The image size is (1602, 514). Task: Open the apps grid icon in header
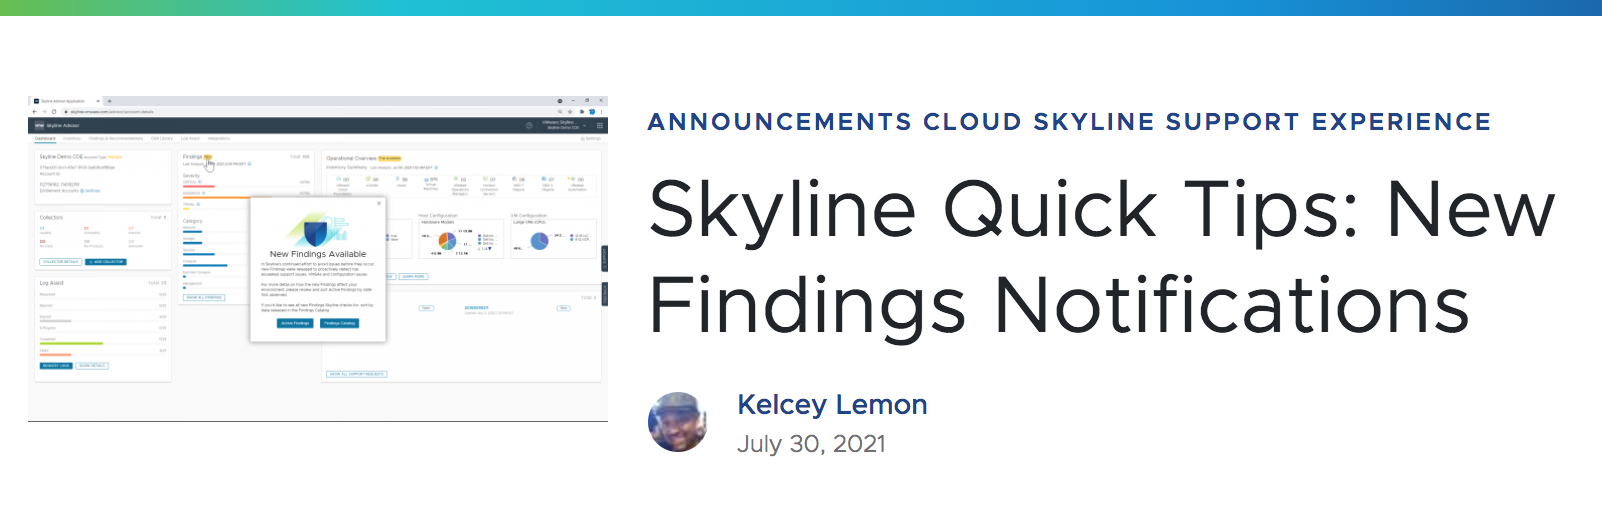(x=600, y=125)
